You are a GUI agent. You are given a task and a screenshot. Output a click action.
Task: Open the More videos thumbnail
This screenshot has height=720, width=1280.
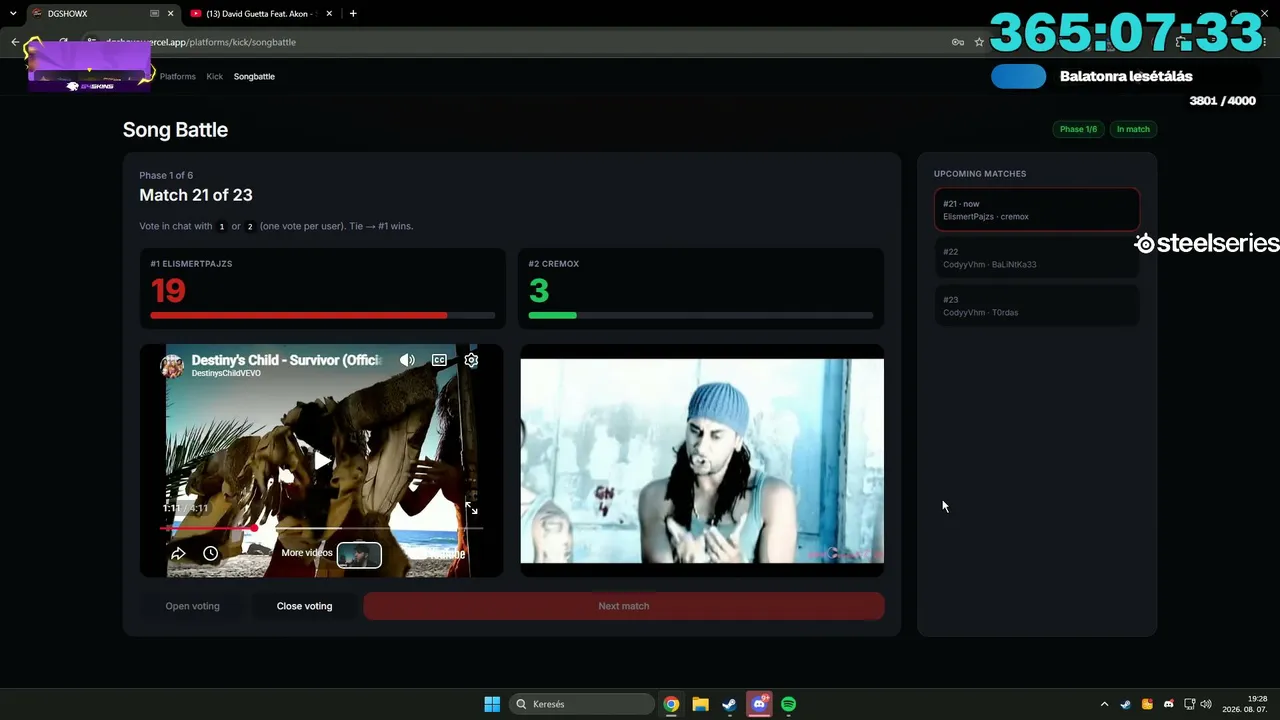click(x=359, y=554)
